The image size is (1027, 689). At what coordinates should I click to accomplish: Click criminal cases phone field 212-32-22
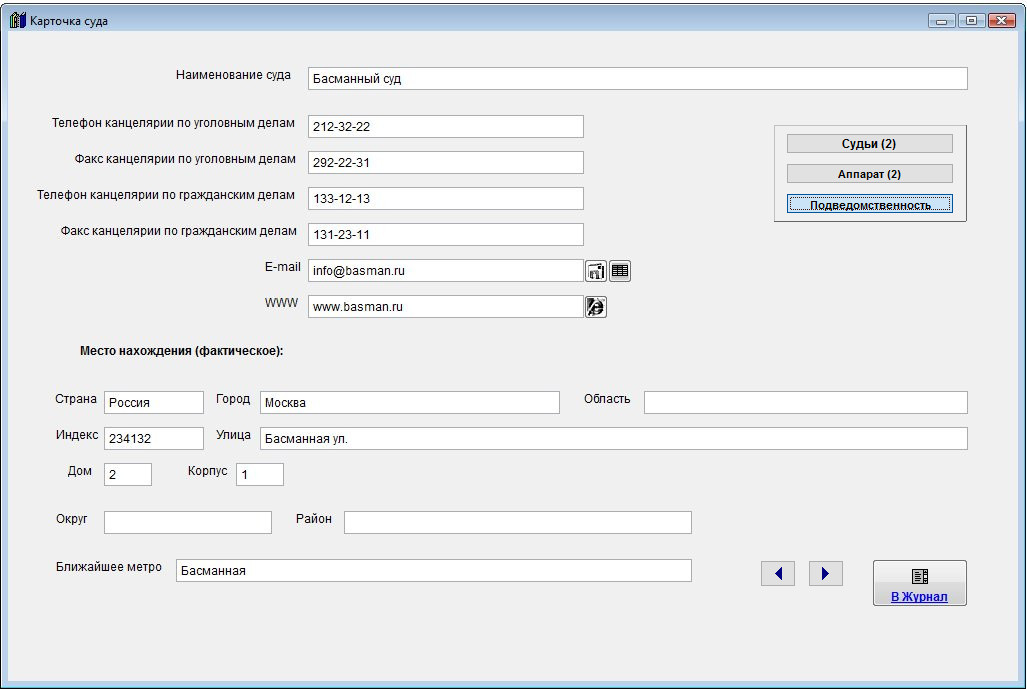[445, 126]
